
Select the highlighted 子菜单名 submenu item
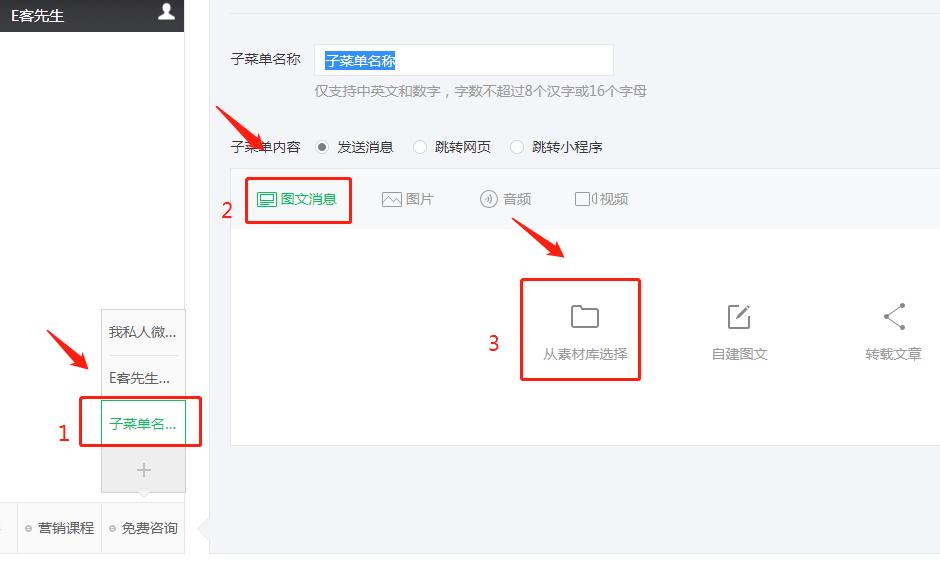[x=142, y=421]
